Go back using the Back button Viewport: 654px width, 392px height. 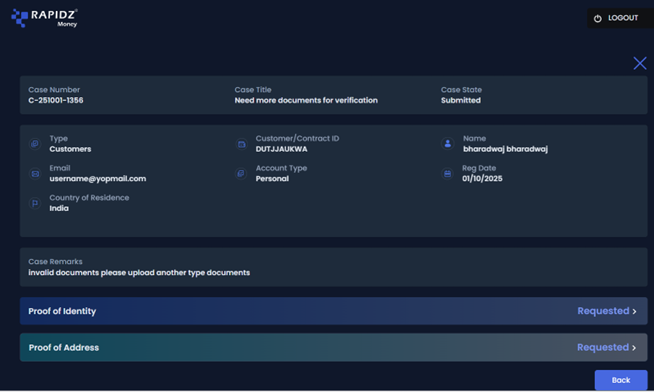[x=621, y=380]
